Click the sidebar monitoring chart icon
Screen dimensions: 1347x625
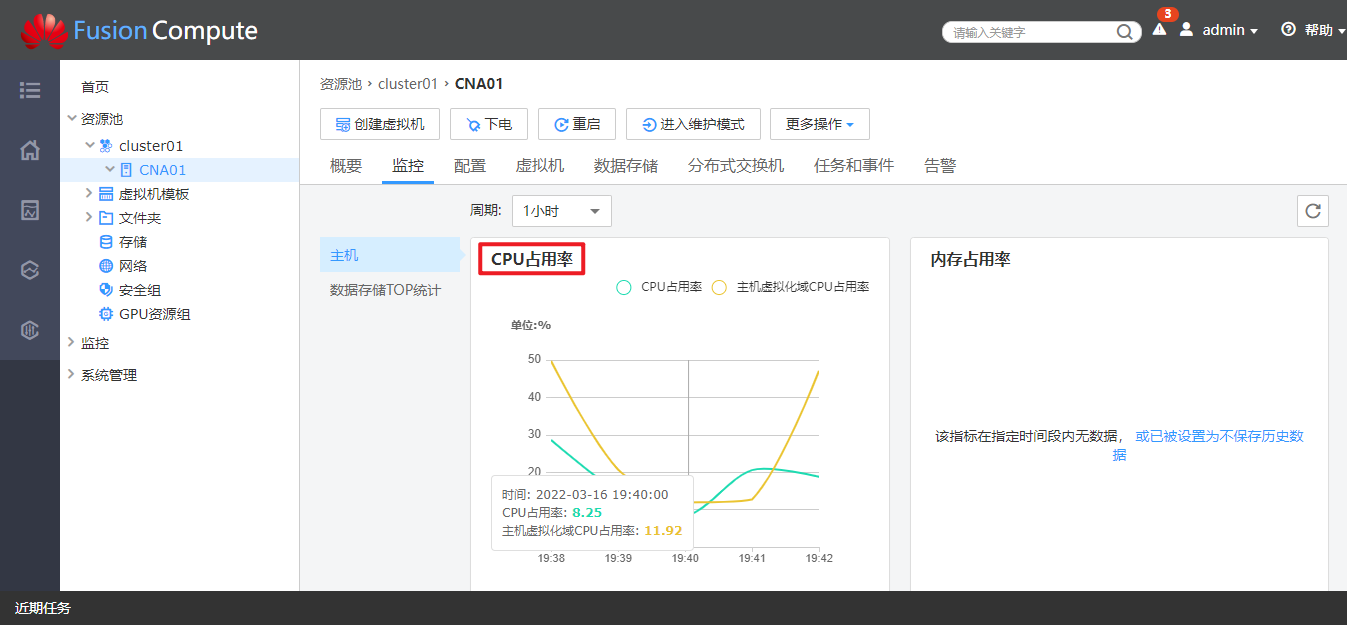click(x=30, y=210)
